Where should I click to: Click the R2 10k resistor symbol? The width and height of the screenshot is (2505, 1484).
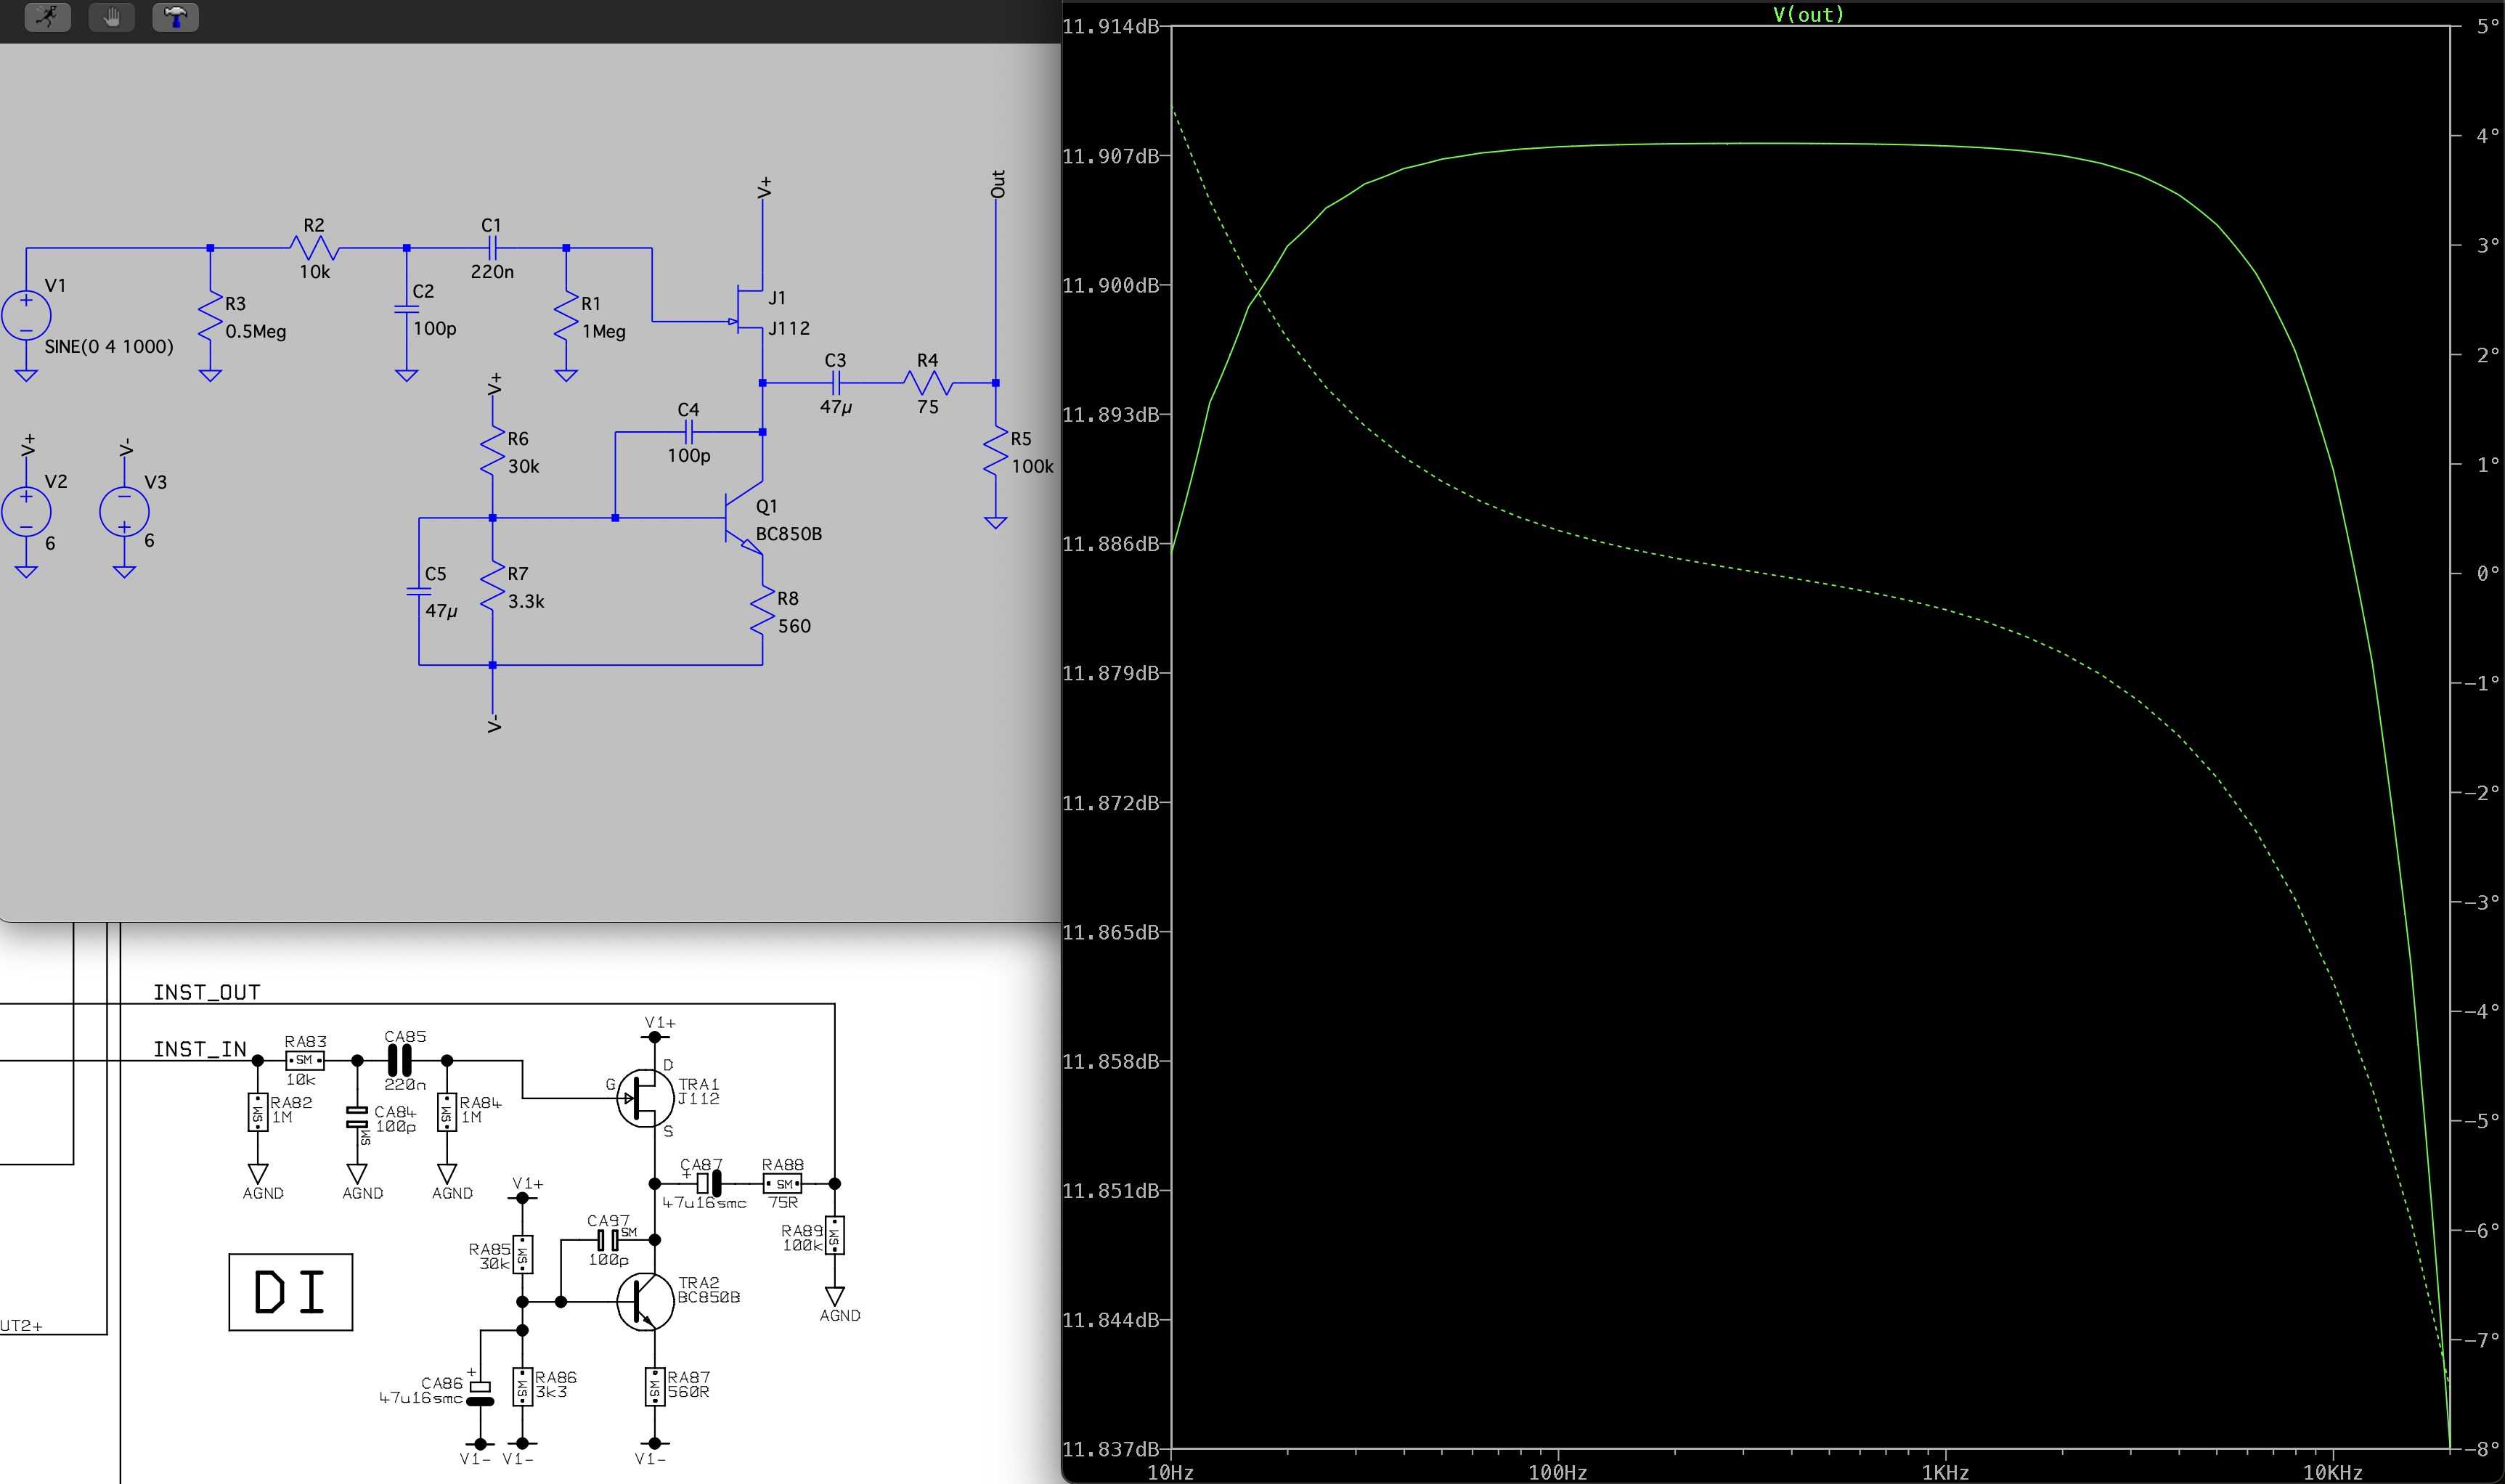(x=314, y=247)
